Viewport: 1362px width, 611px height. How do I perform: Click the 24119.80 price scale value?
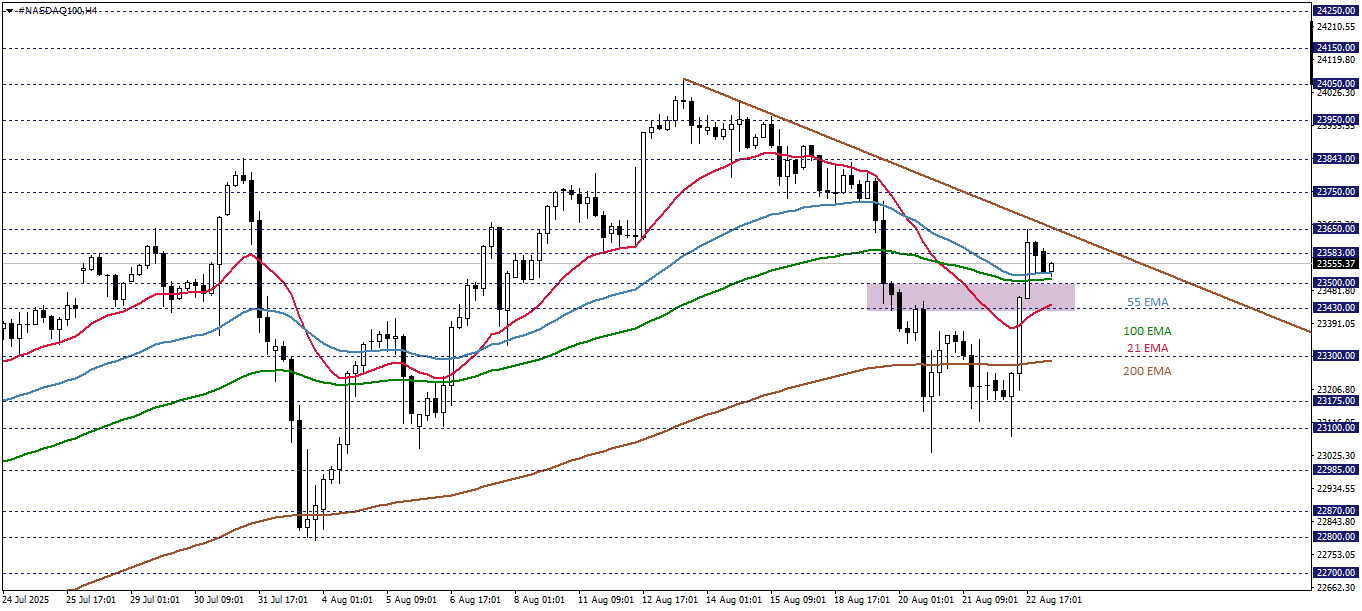point(1336,59)
